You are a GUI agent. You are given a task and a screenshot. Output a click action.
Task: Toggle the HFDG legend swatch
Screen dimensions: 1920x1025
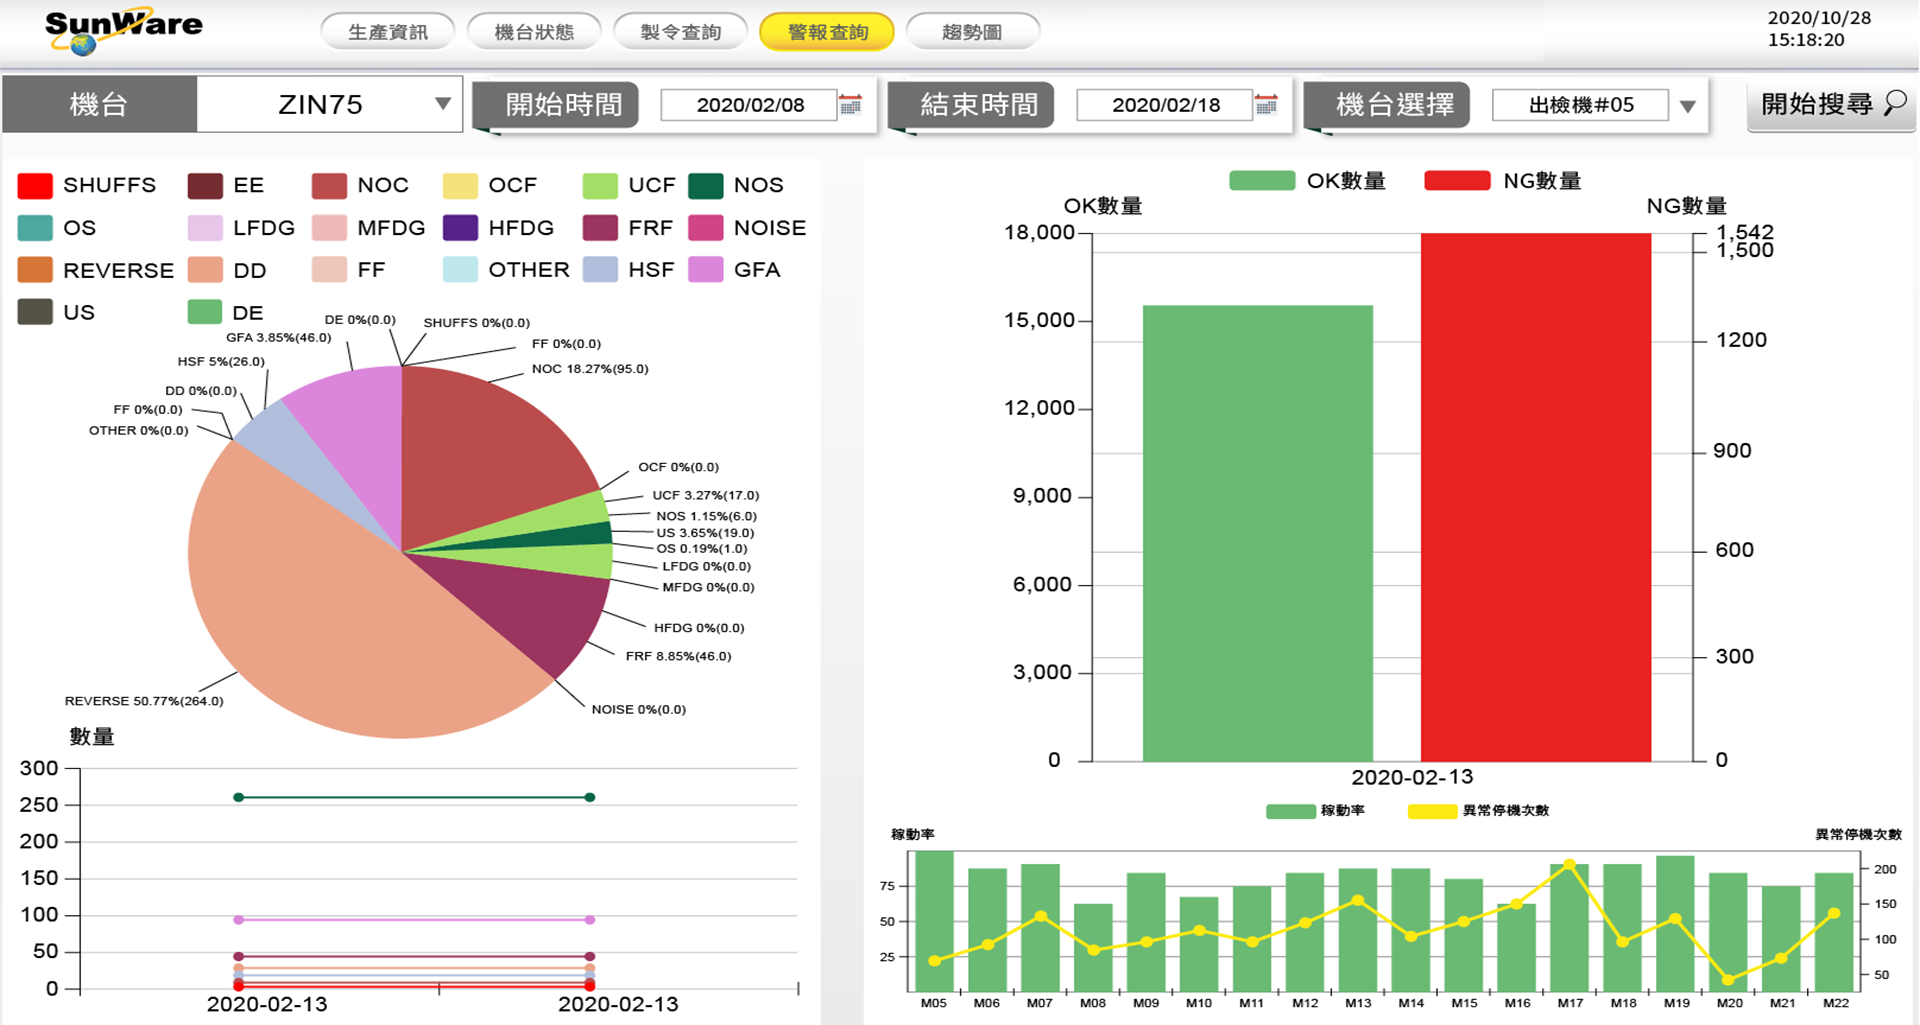tap(460, 228)
